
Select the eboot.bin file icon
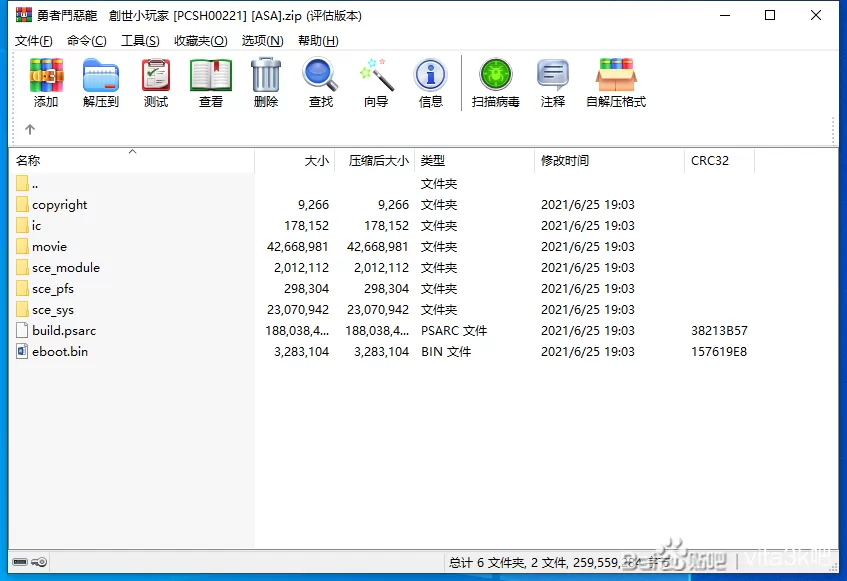22,352
